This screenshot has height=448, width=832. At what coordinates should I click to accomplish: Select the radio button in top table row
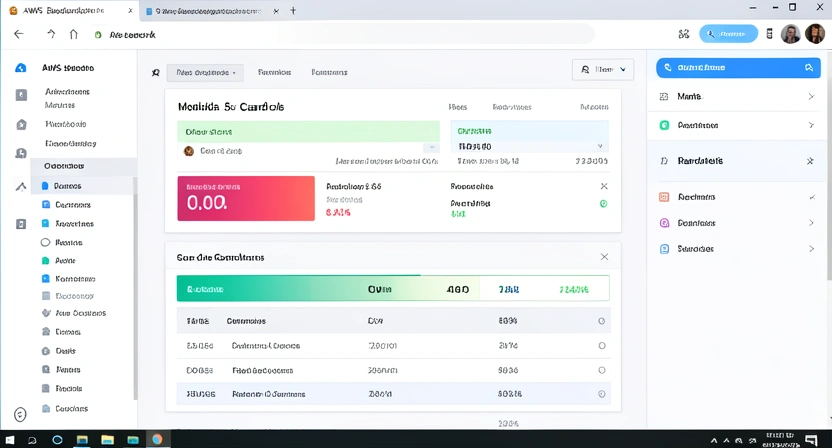pos(601,321)
